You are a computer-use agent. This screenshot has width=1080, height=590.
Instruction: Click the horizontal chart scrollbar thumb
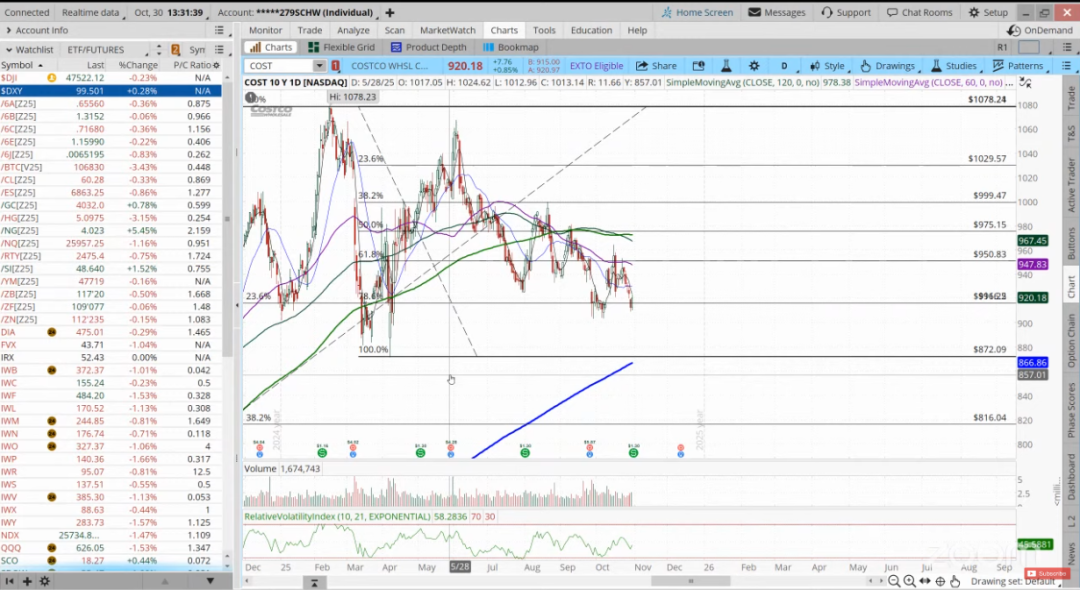(691, 581)
